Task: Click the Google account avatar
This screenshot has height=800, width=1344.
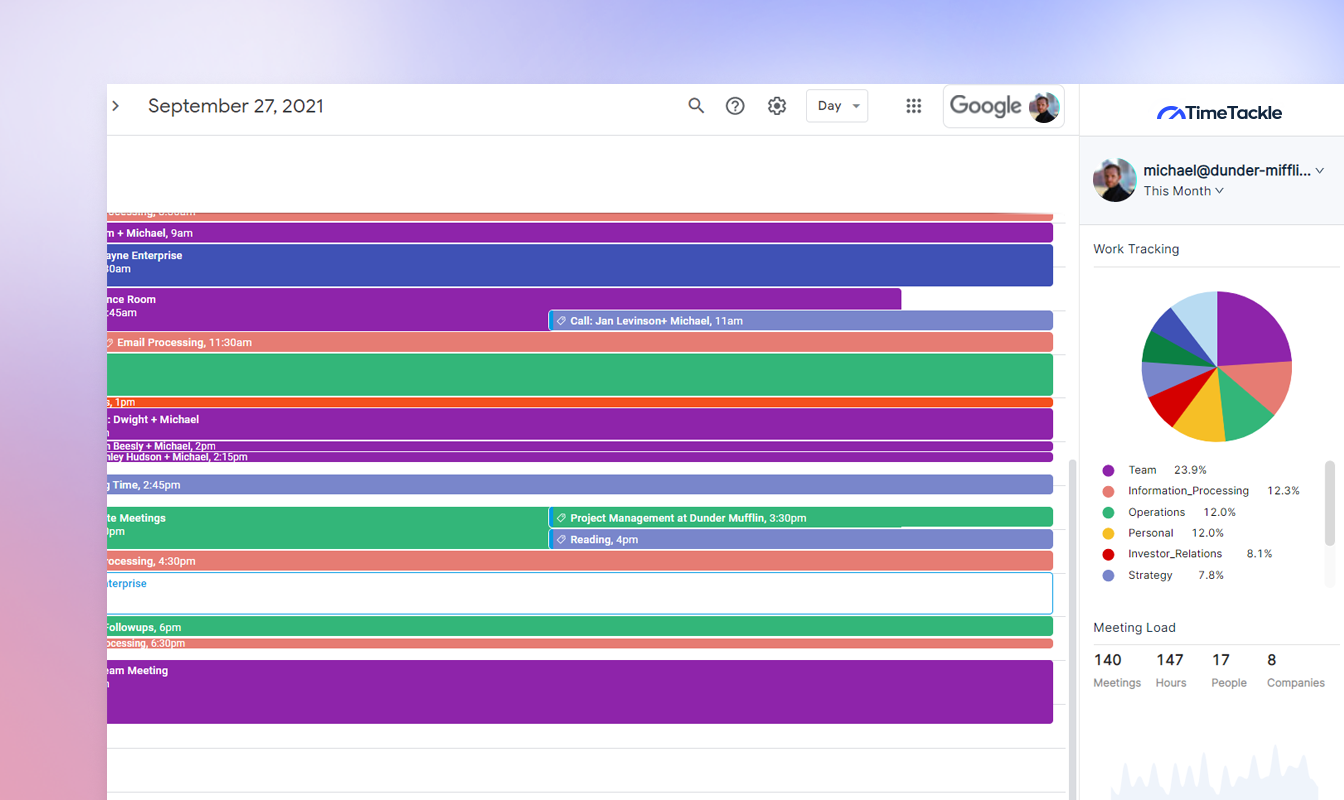Action: [1044, 107]
